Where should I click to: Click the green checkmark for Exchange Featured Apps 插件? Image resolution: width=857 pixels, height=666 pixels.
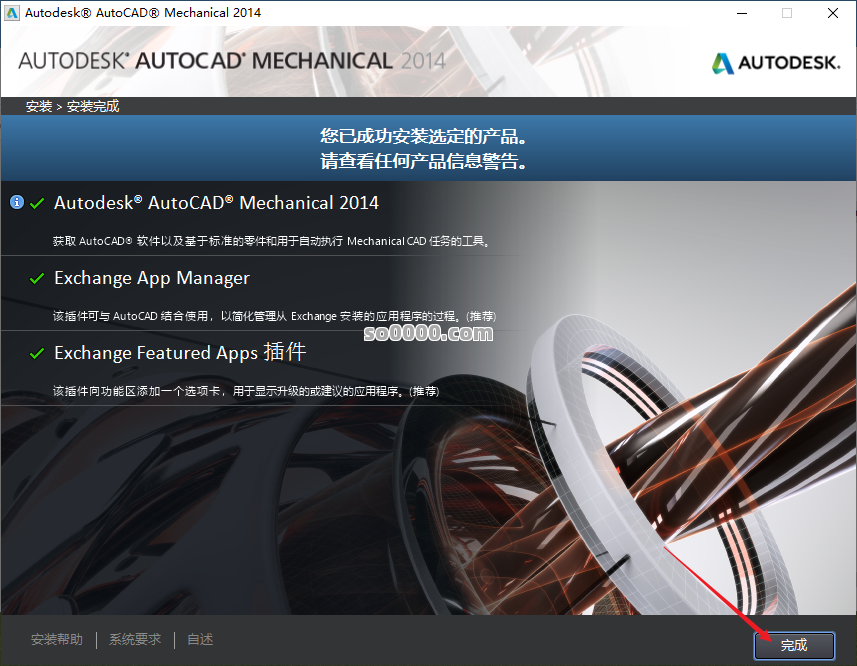pos(38,353)
